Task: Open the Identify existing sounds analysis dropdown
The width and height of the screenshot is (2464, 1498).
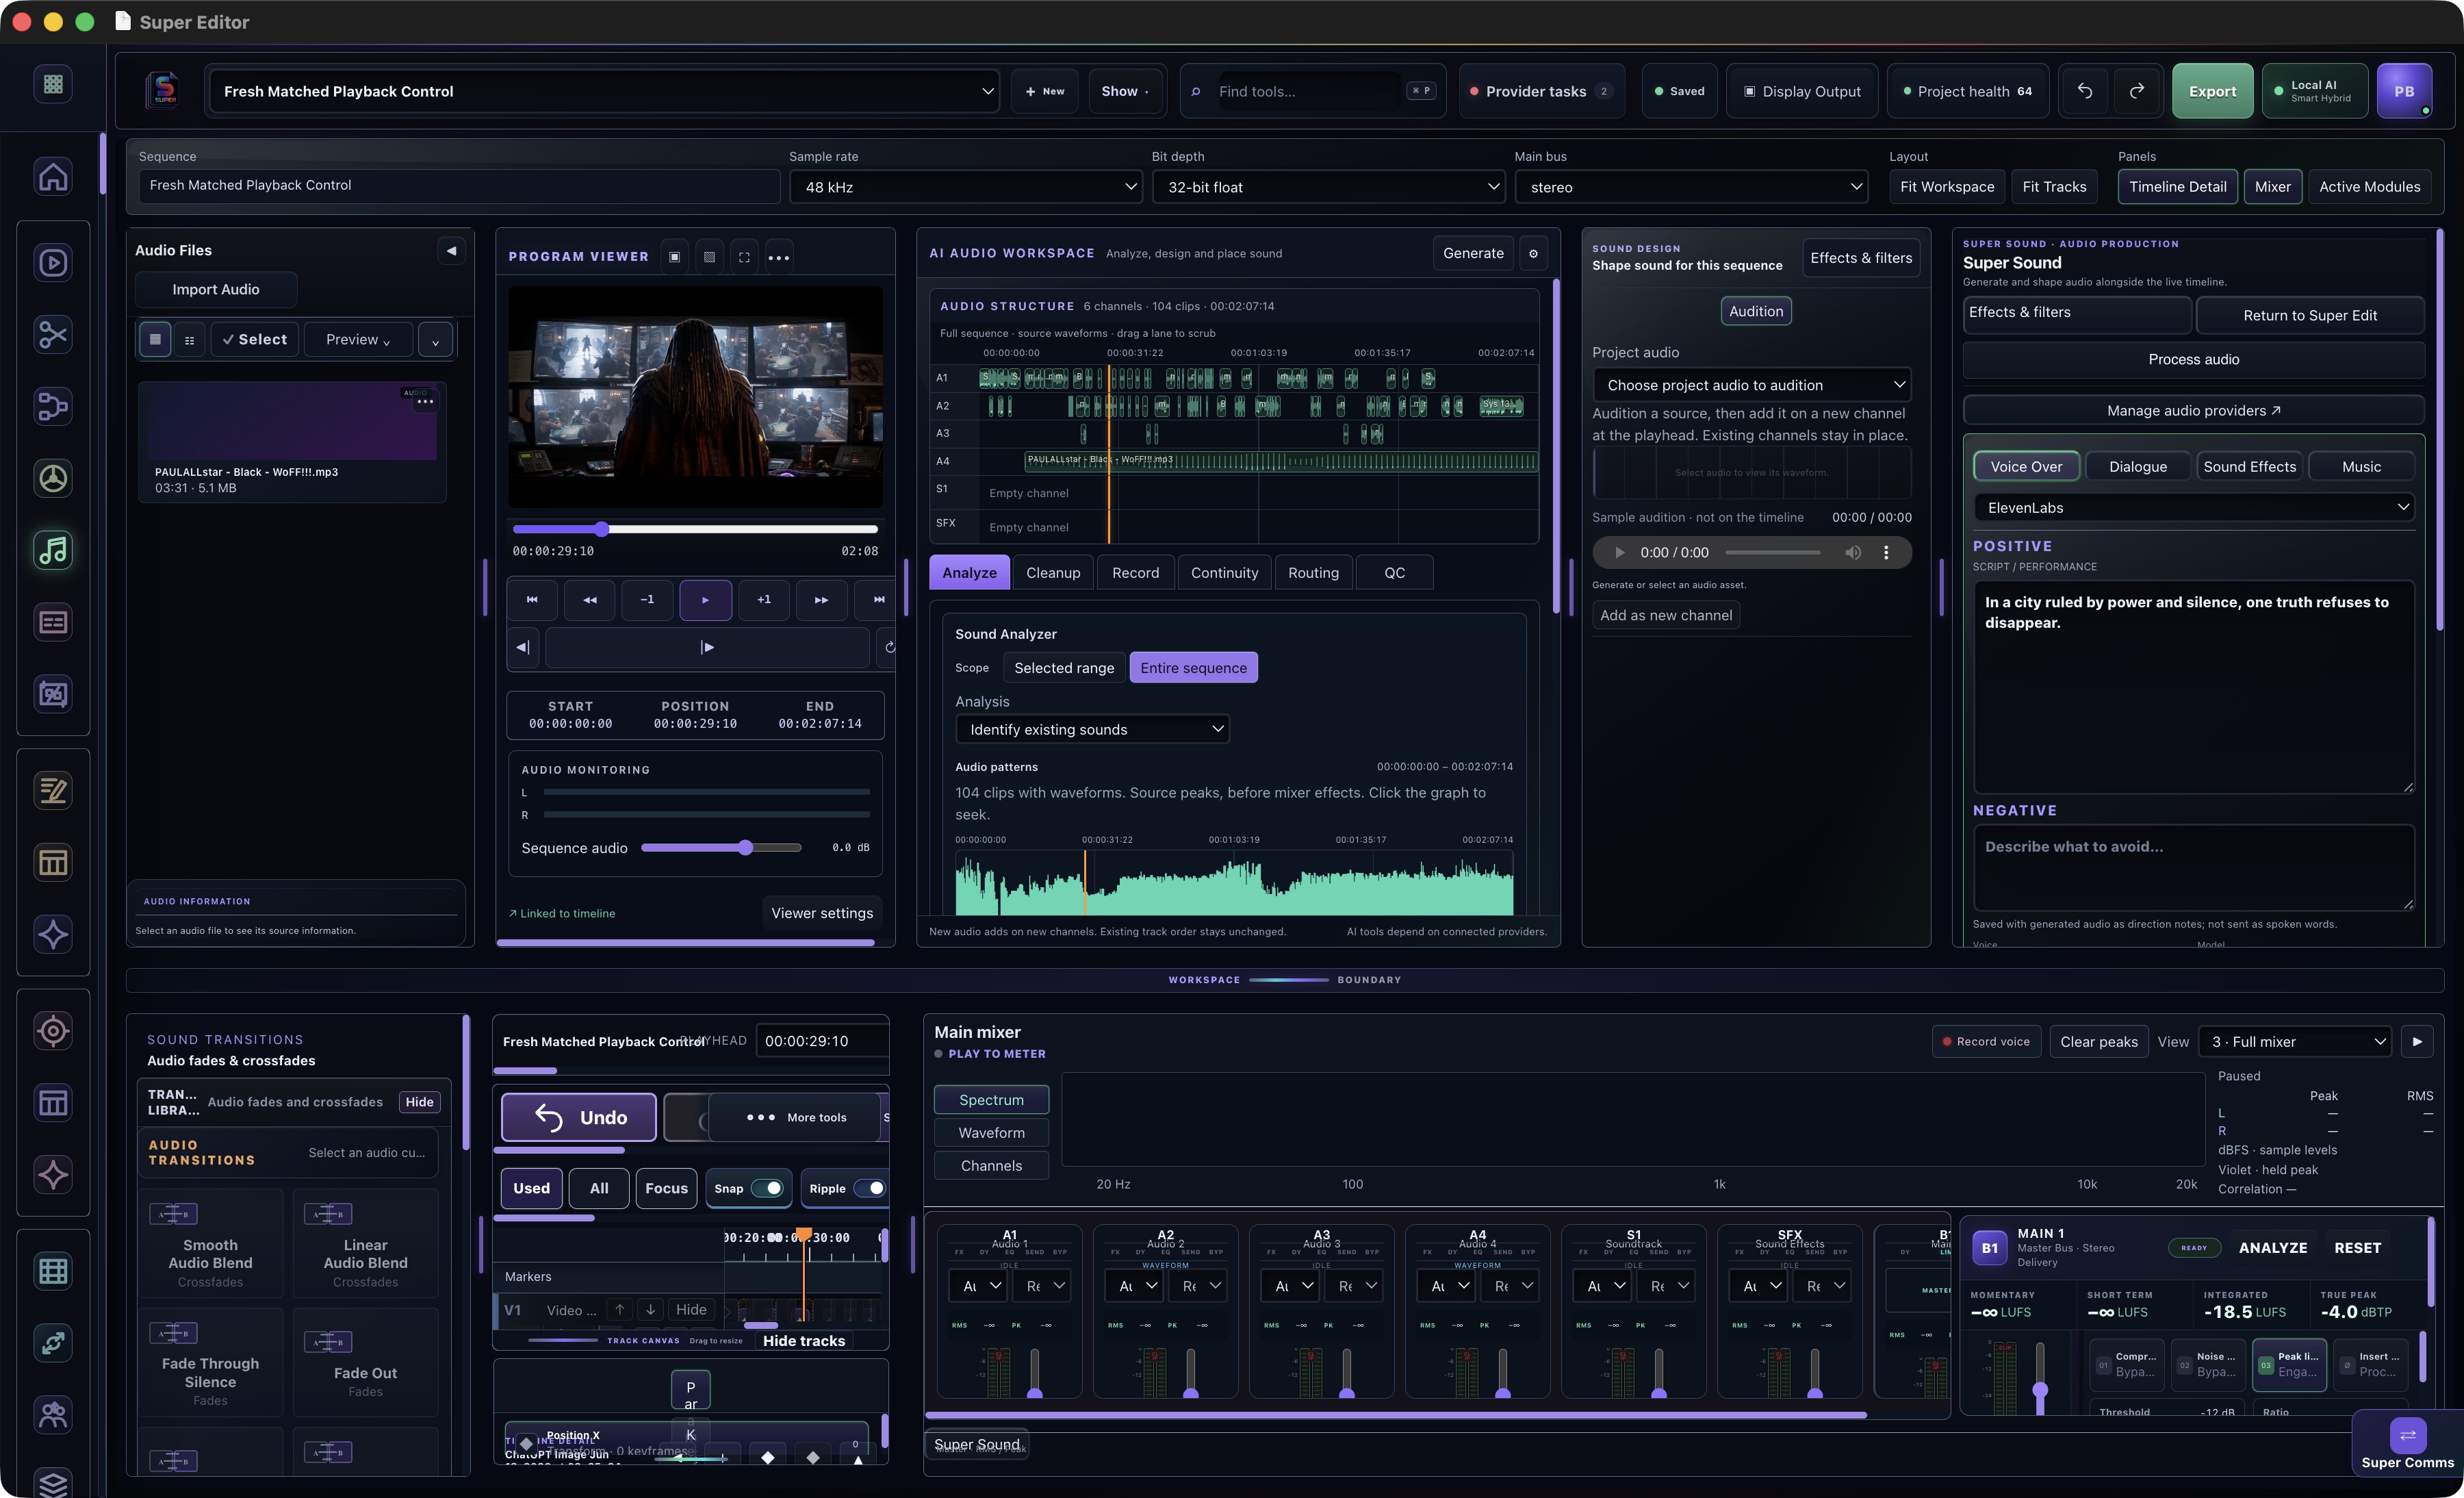Action: click(1092, 729)
